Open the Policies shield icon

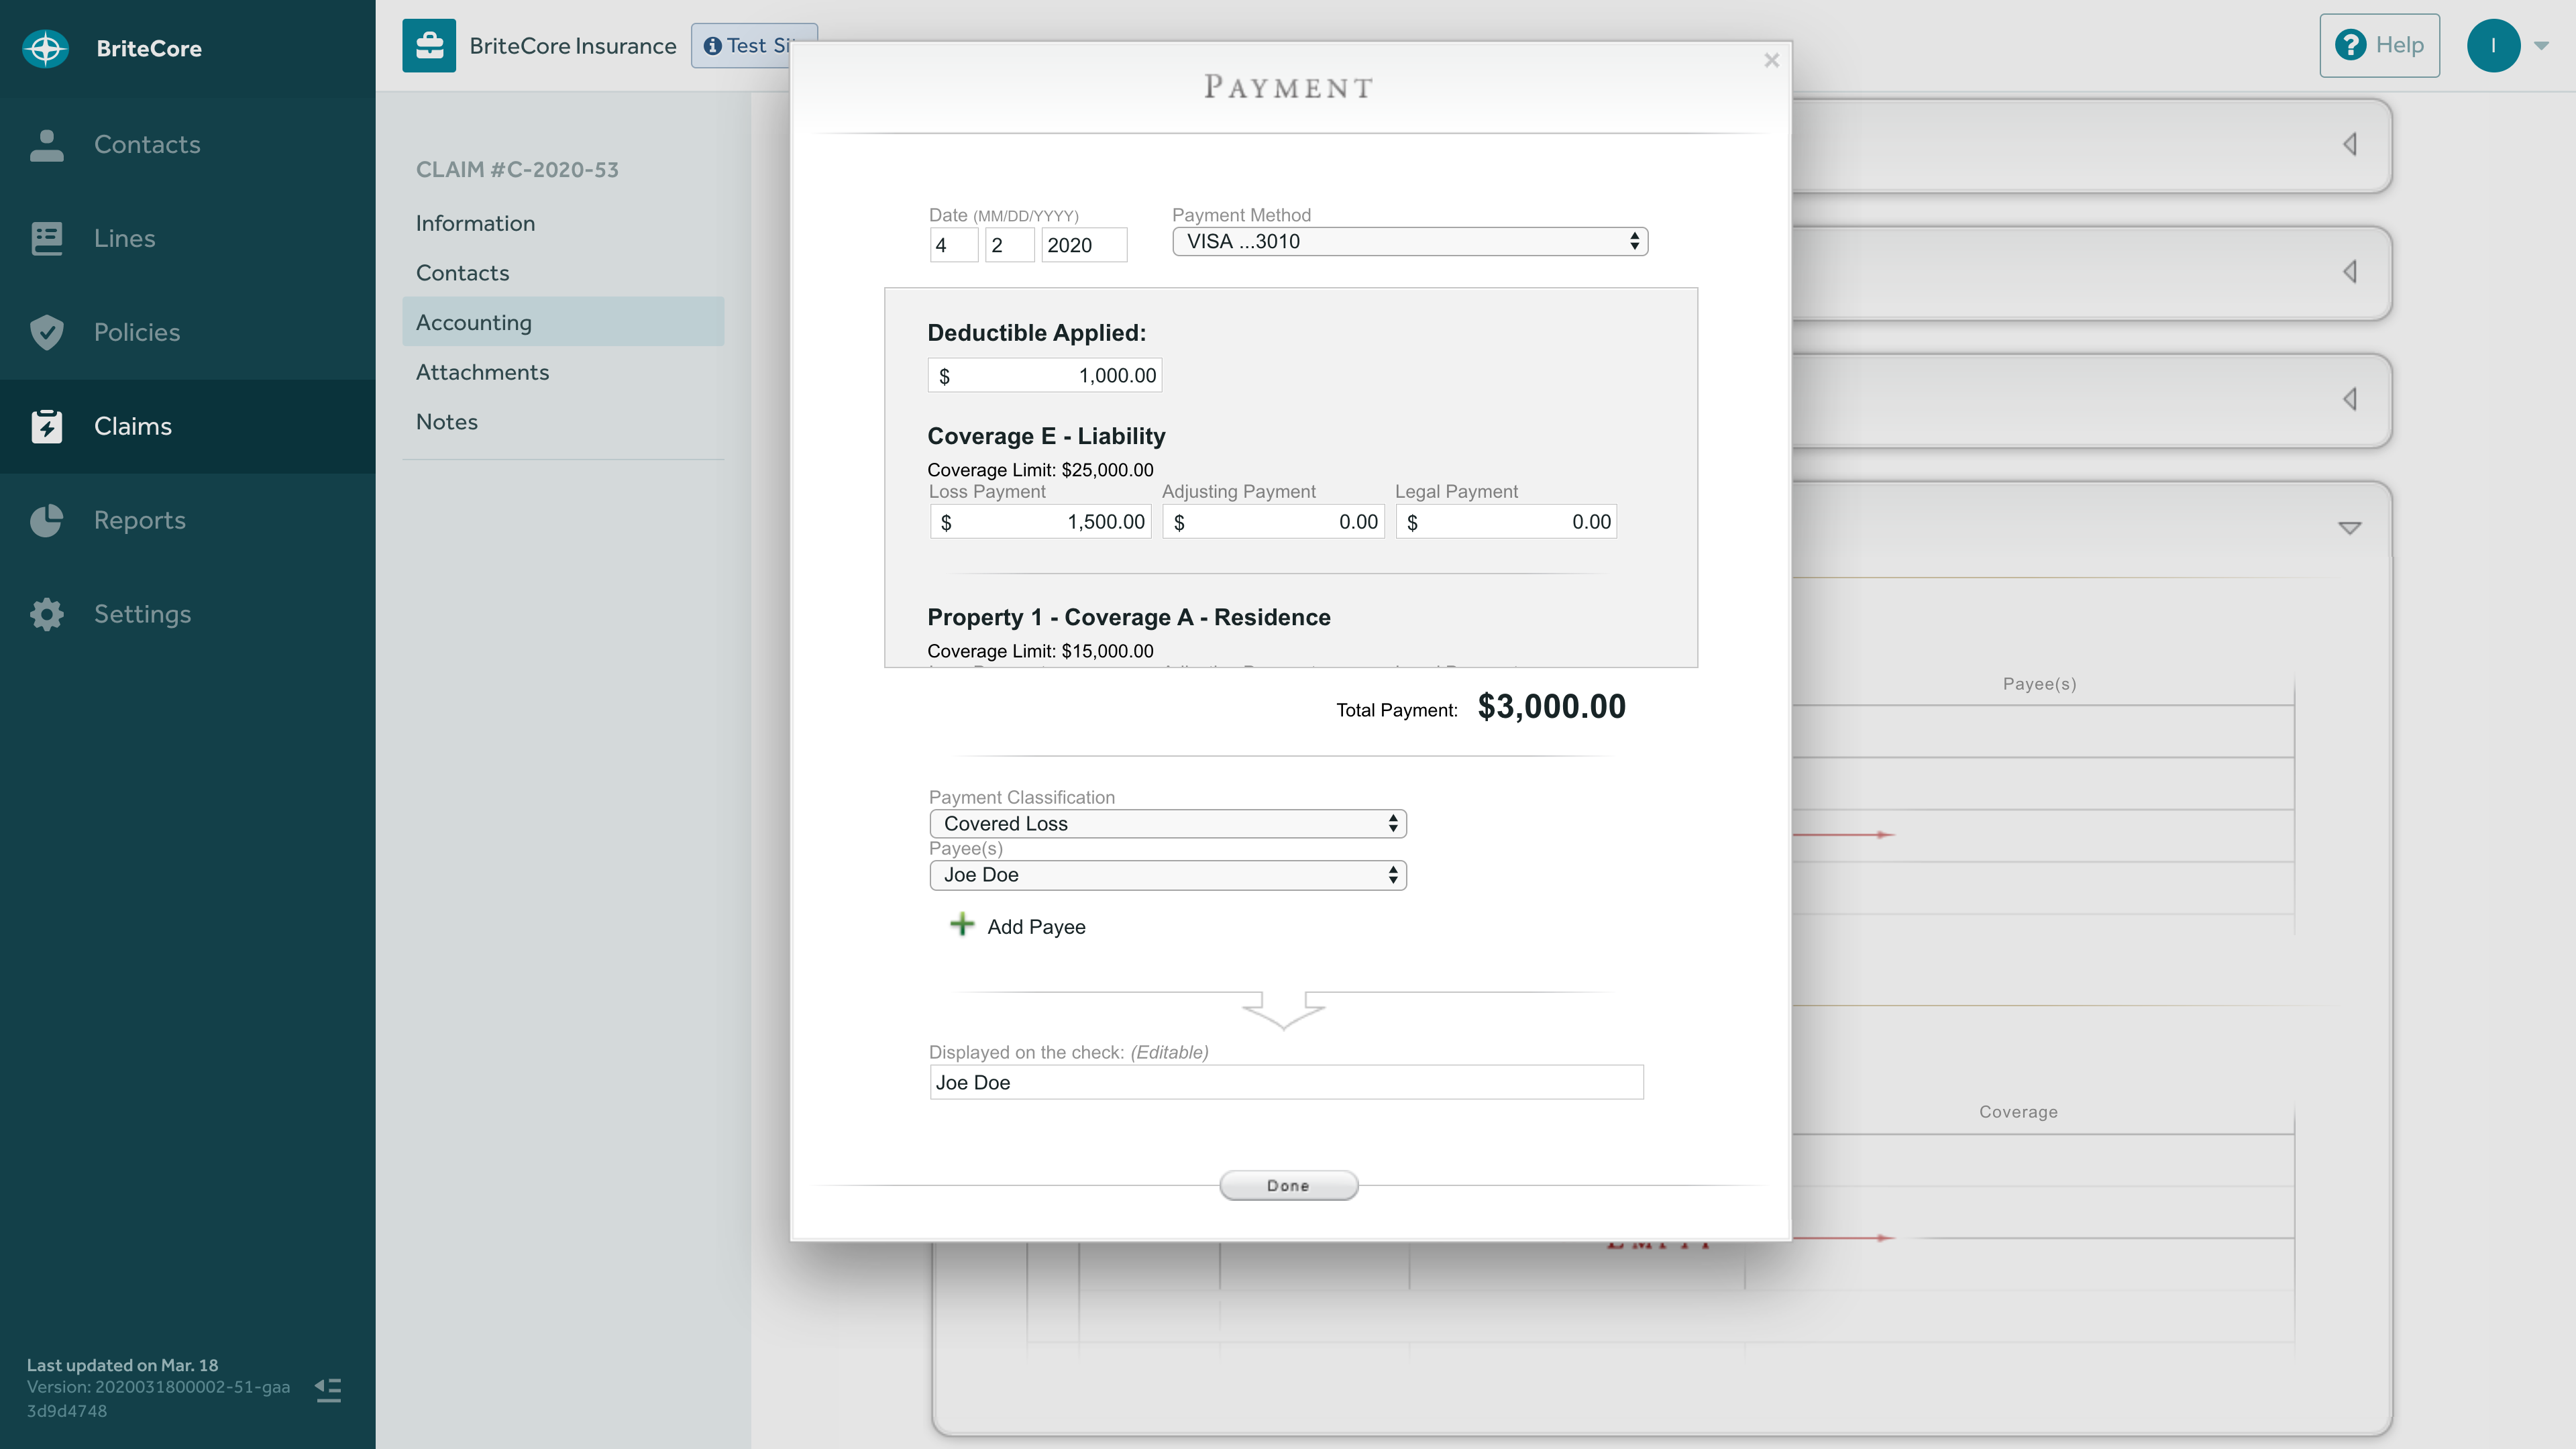pyautogui.click(x=46, y=332)
